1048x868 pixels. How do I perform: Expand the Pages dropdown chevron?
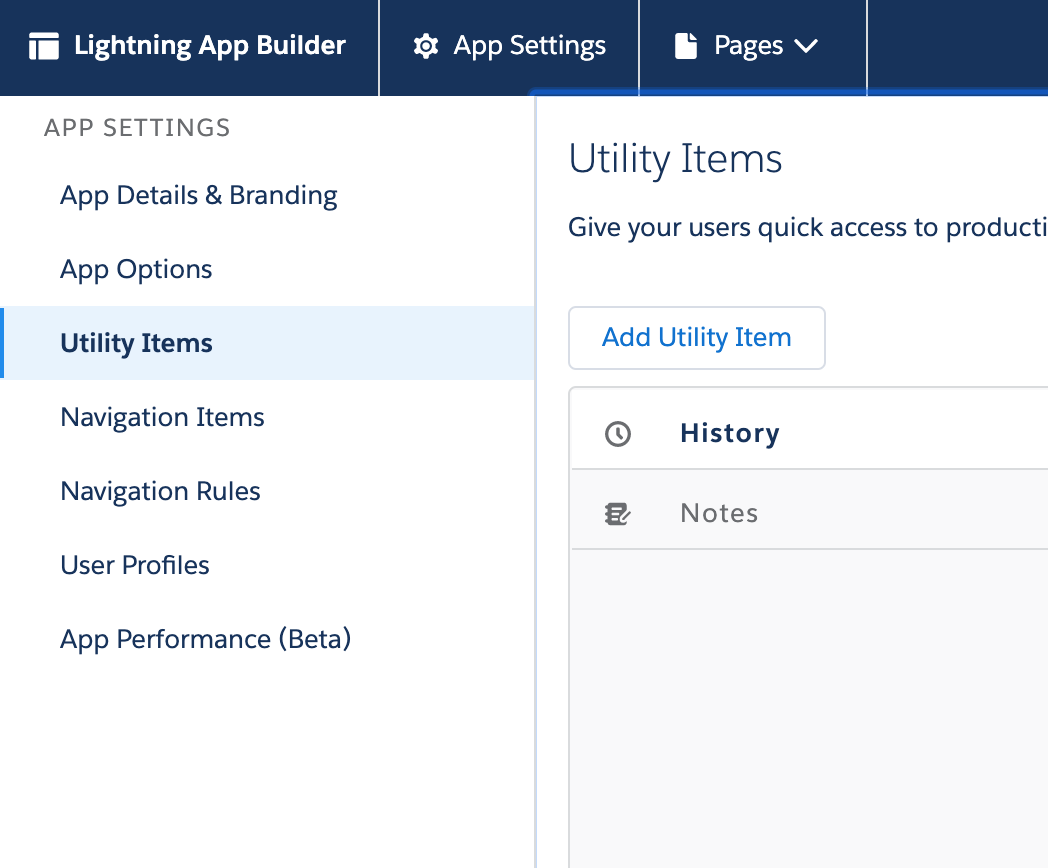click(805, 46)
